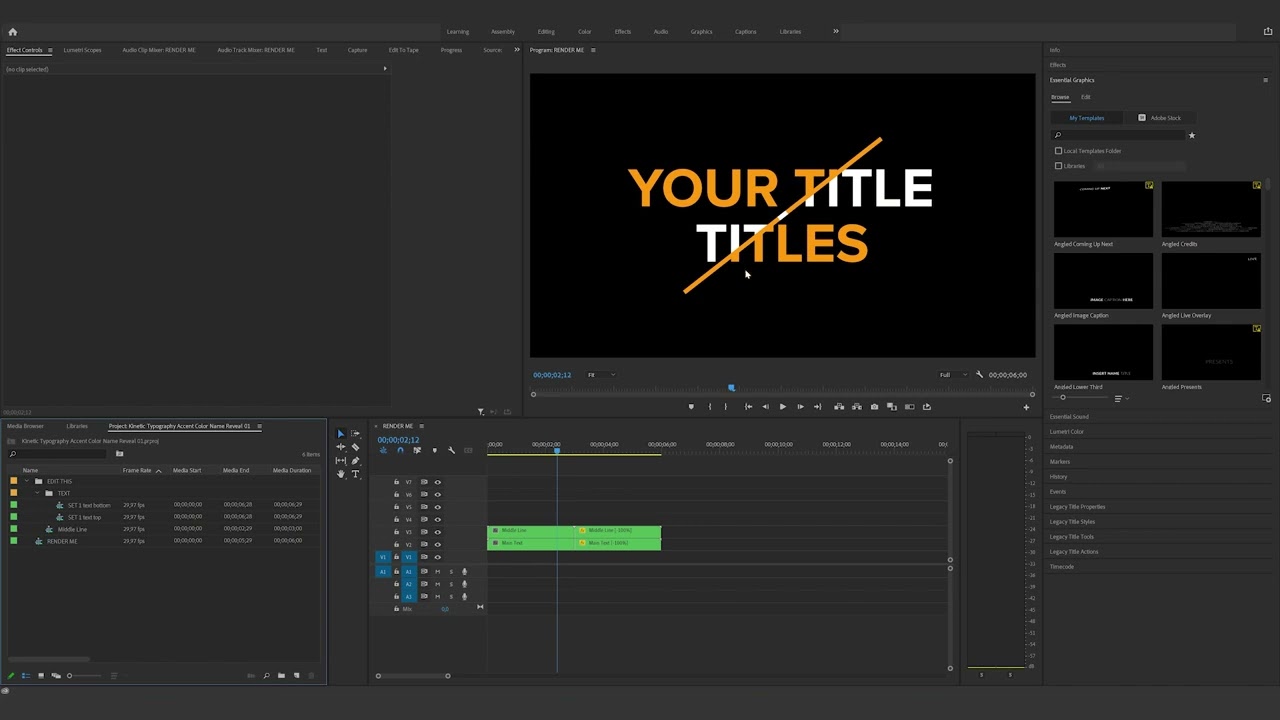Show more workspaces overflow chevrons

point(836,31)
